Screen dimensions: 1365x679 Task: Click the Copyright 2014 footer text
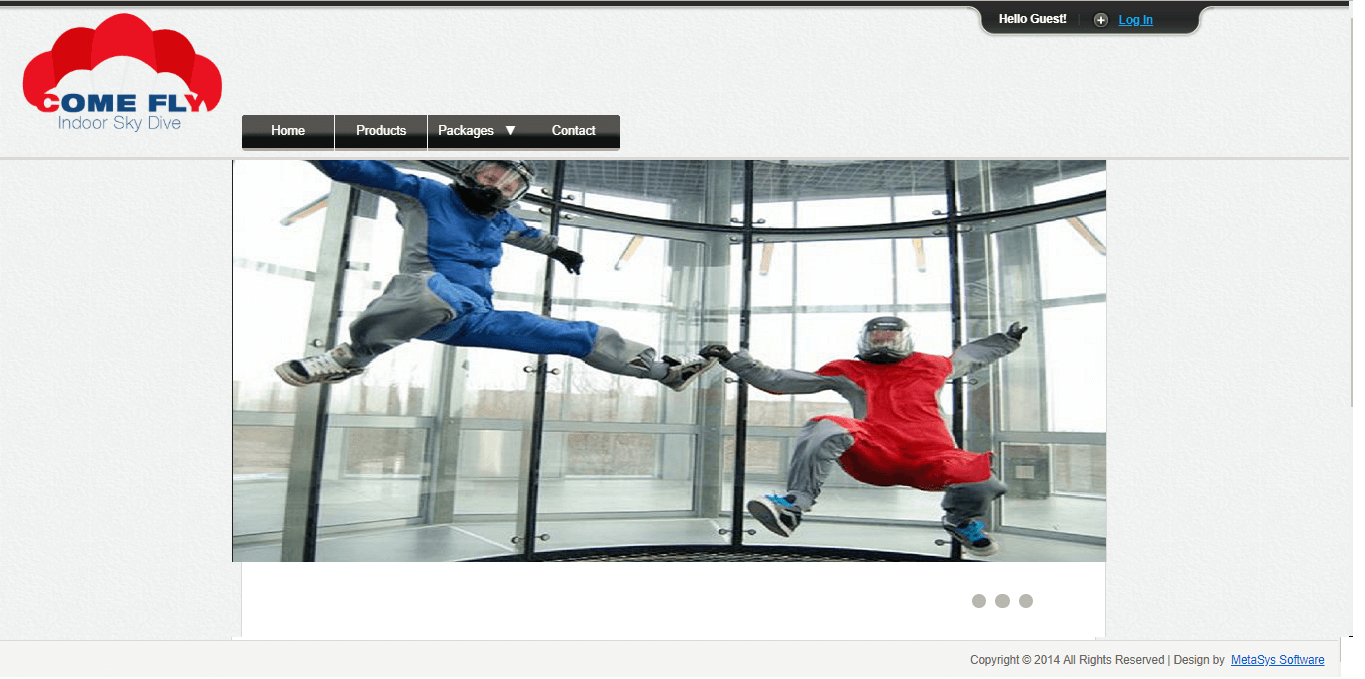point(1066,660)
